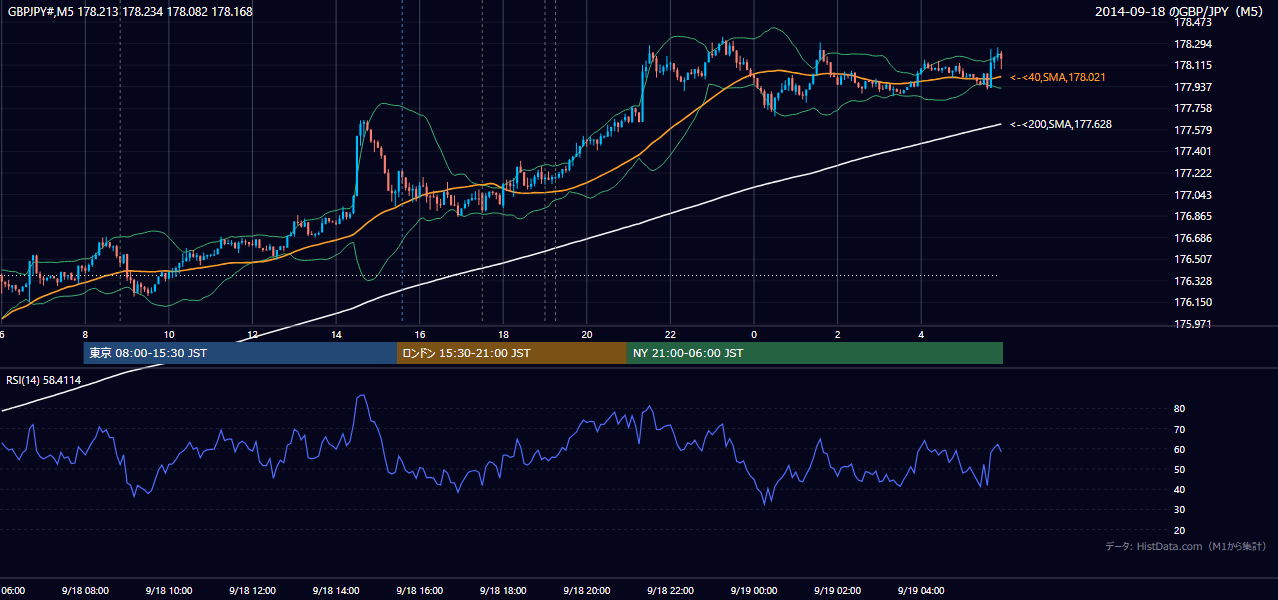1278x600 pixels.
Task: Click the '9/19 02:00' bottom time label
Action: 837,590
